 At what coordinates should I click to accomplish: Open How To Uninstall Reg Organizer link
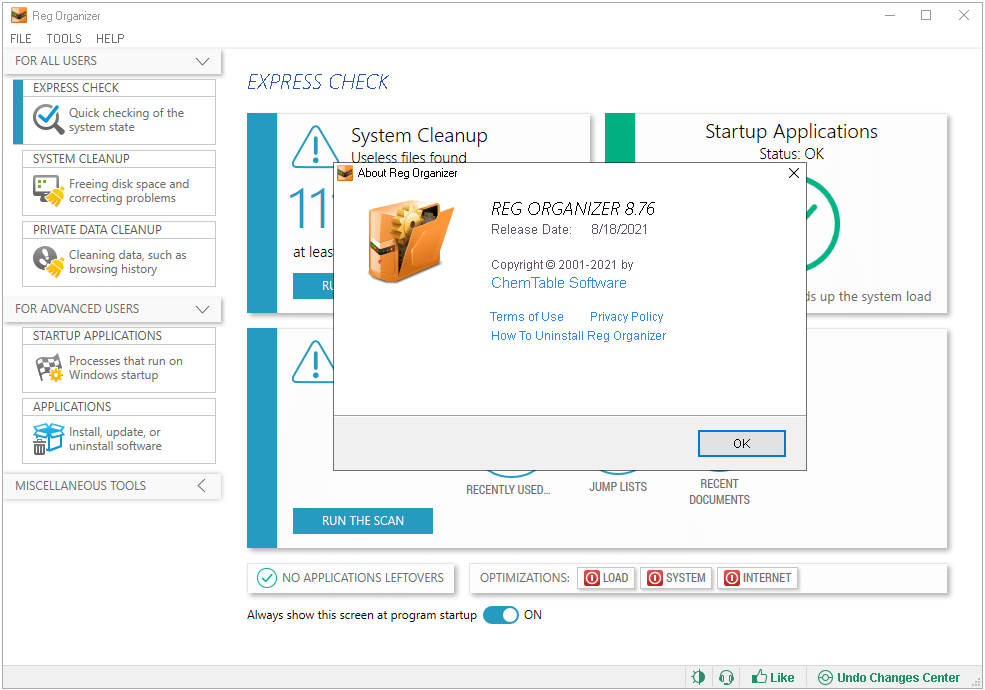click(x=578, y=336)
